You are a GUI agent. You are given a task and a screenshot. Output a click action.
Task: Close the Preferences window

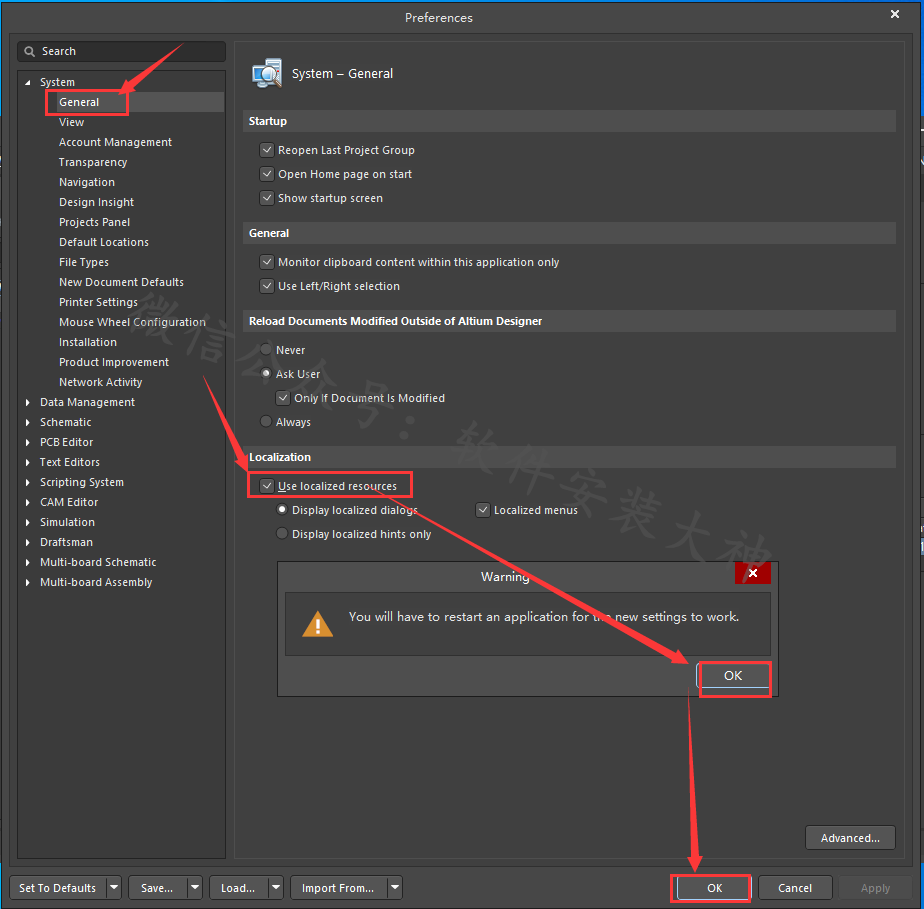[x=895, y=14]
